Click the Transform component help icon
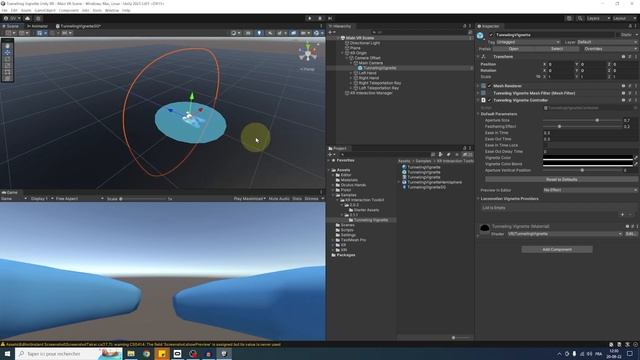640x360 pixels. click(x=623, y=57)
